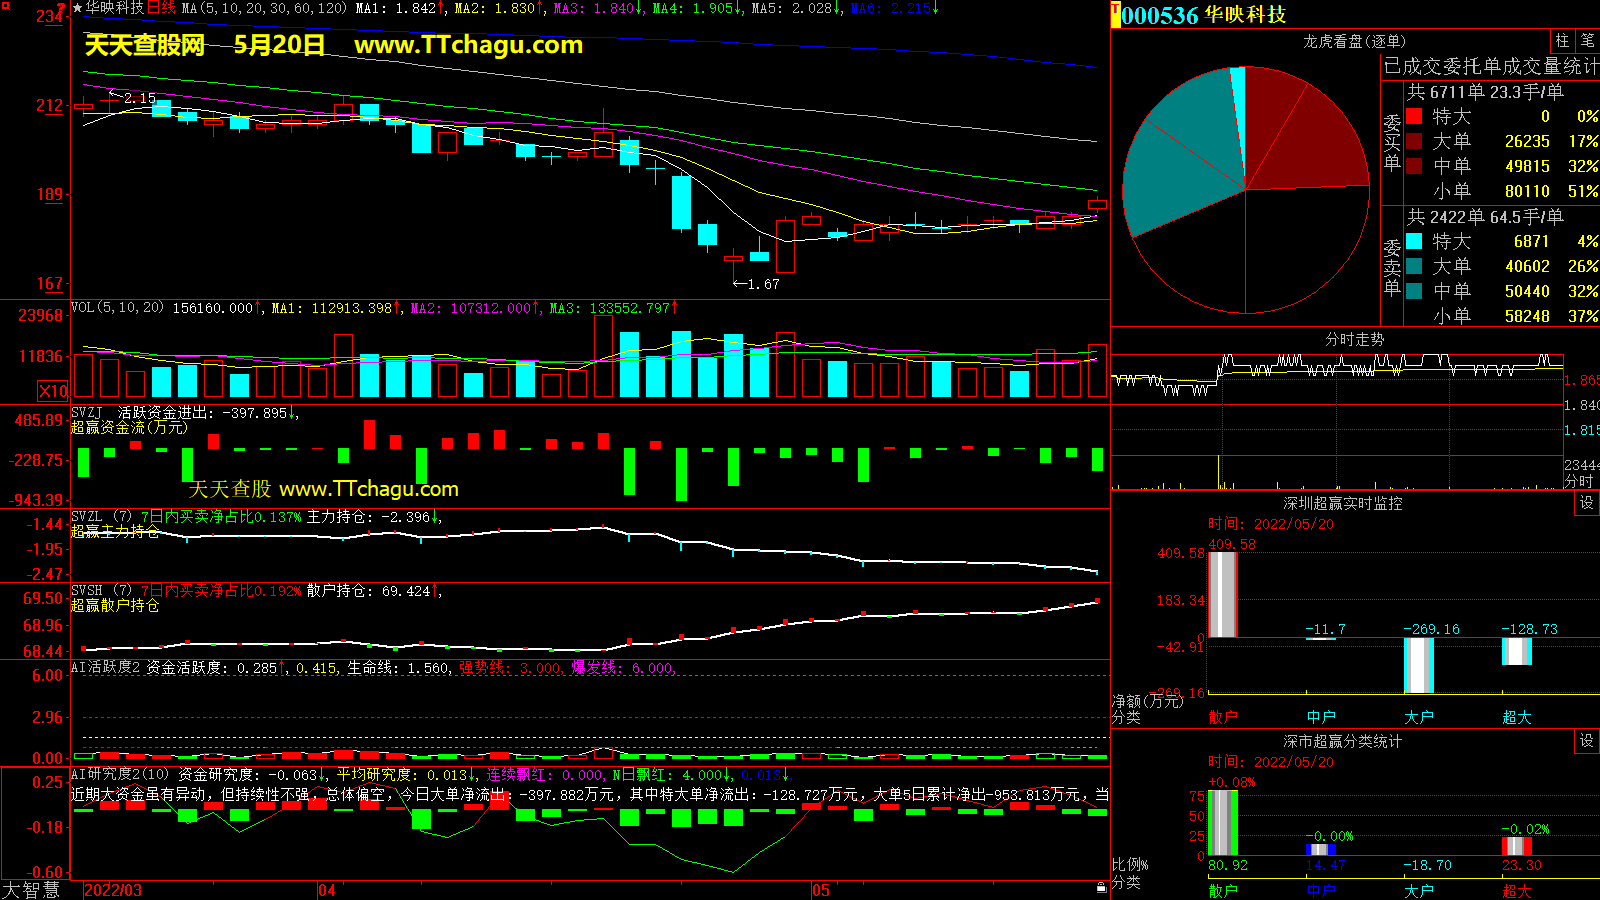The width and height of the screenshot is (1600, 900).
Task: Click the 大智慧 label in bottom-left corner
Action: pyautogui.click(x=31, y=890)
